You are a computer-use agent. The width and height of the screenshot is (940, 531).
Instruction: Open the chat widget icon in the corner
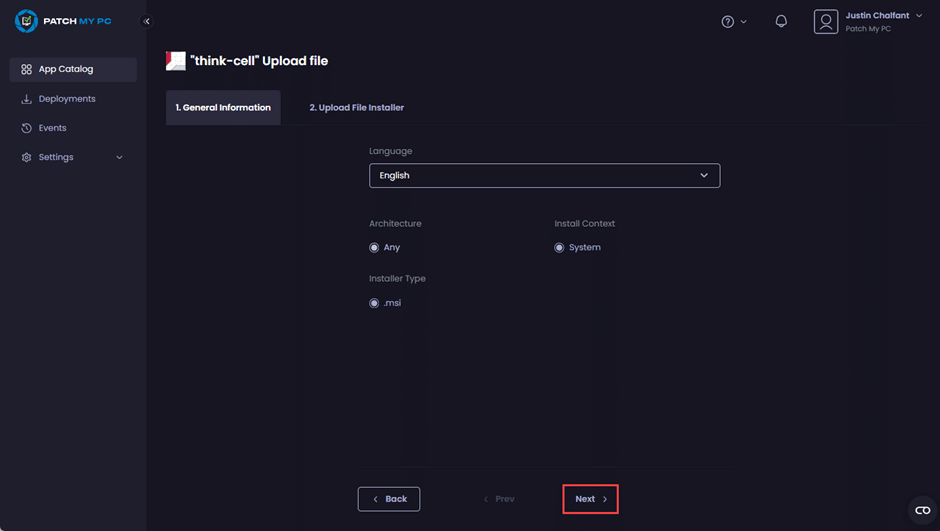coord(922,510)
